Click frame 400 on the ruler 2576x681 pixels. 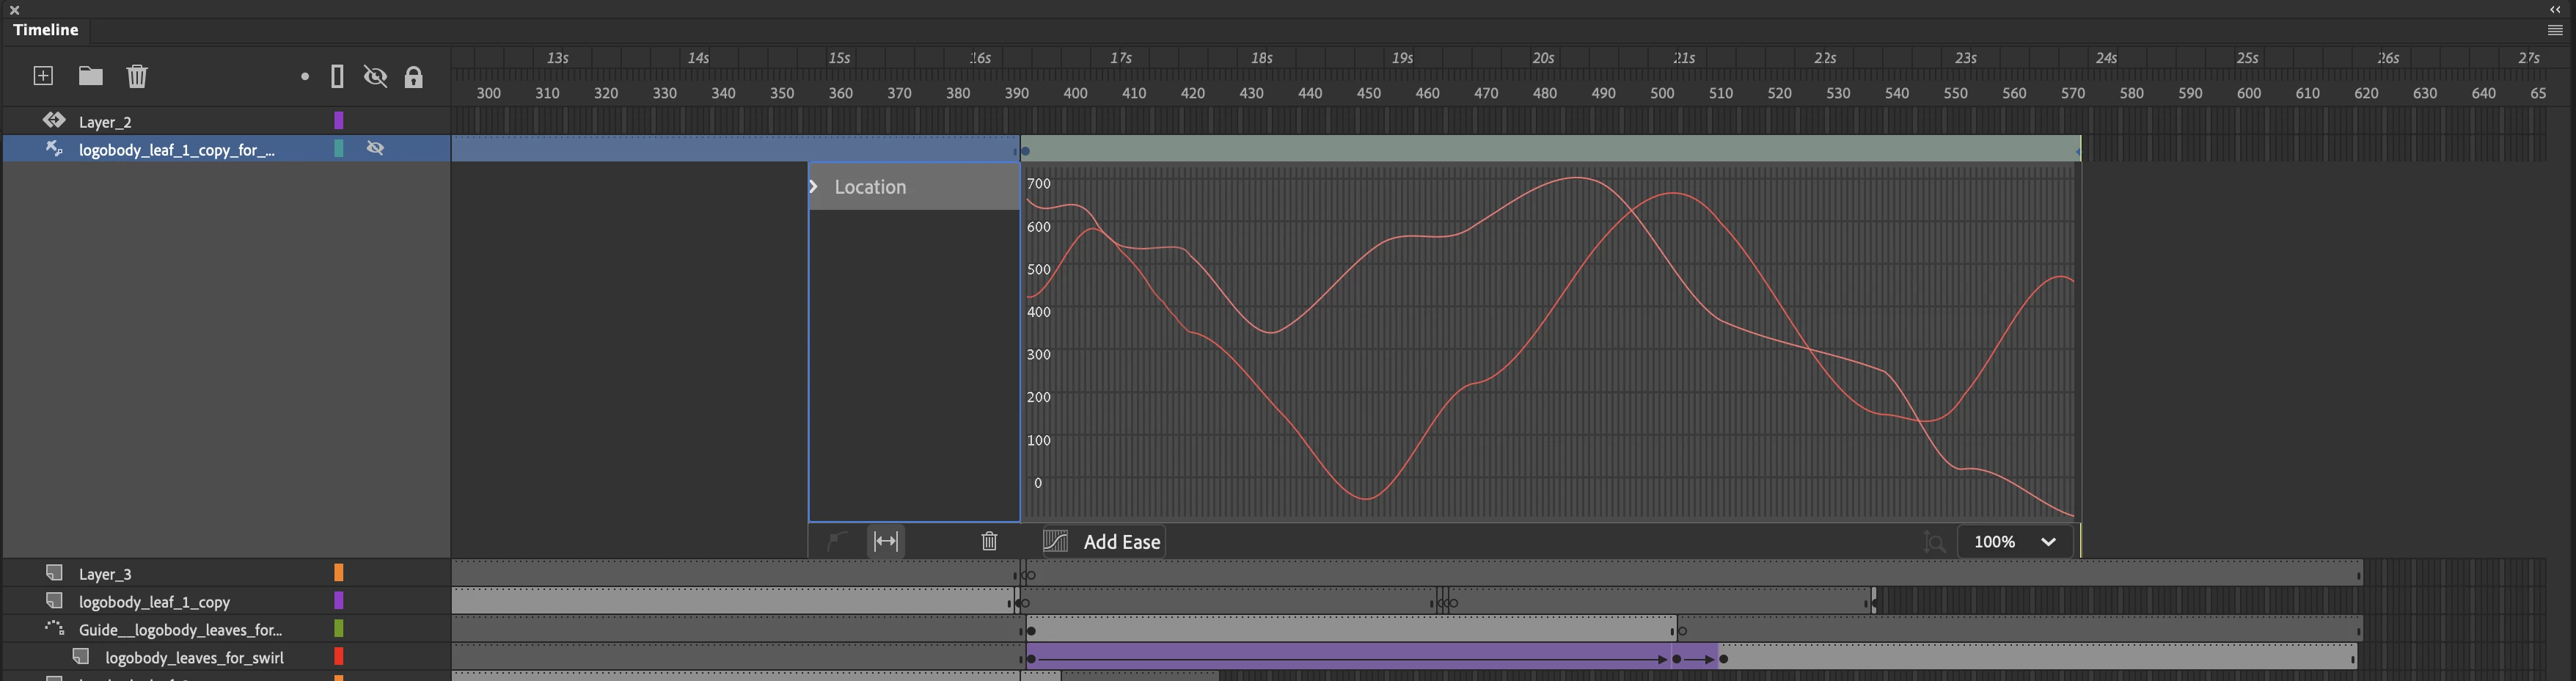coord(1075,93)
